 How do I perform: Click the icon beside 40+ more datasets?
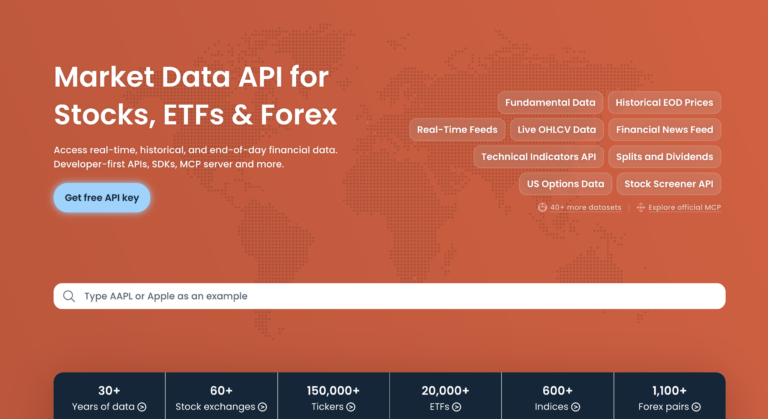pyautogui.click(x=542, y=207)
